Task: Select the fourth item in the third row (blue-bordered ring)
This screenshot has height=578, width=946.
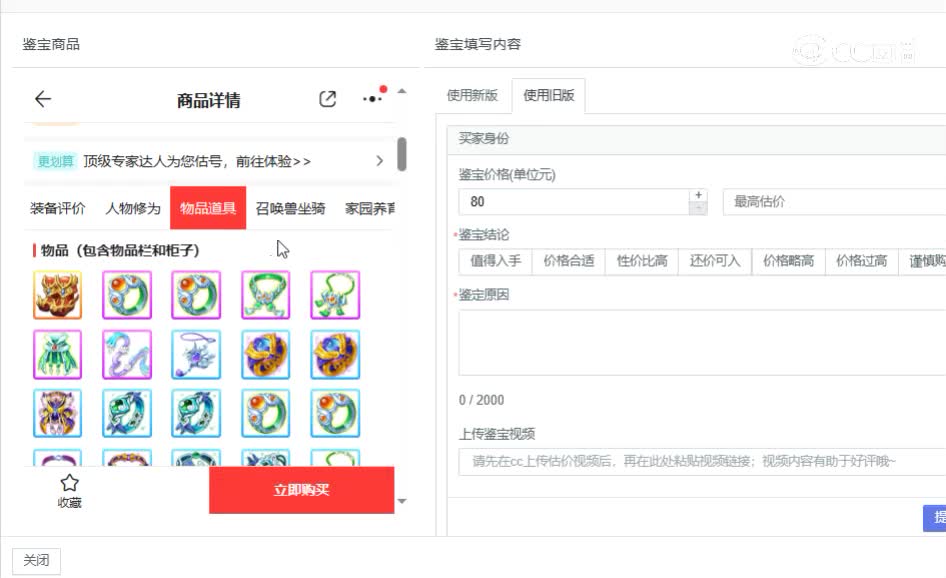Action: (265, 413)
